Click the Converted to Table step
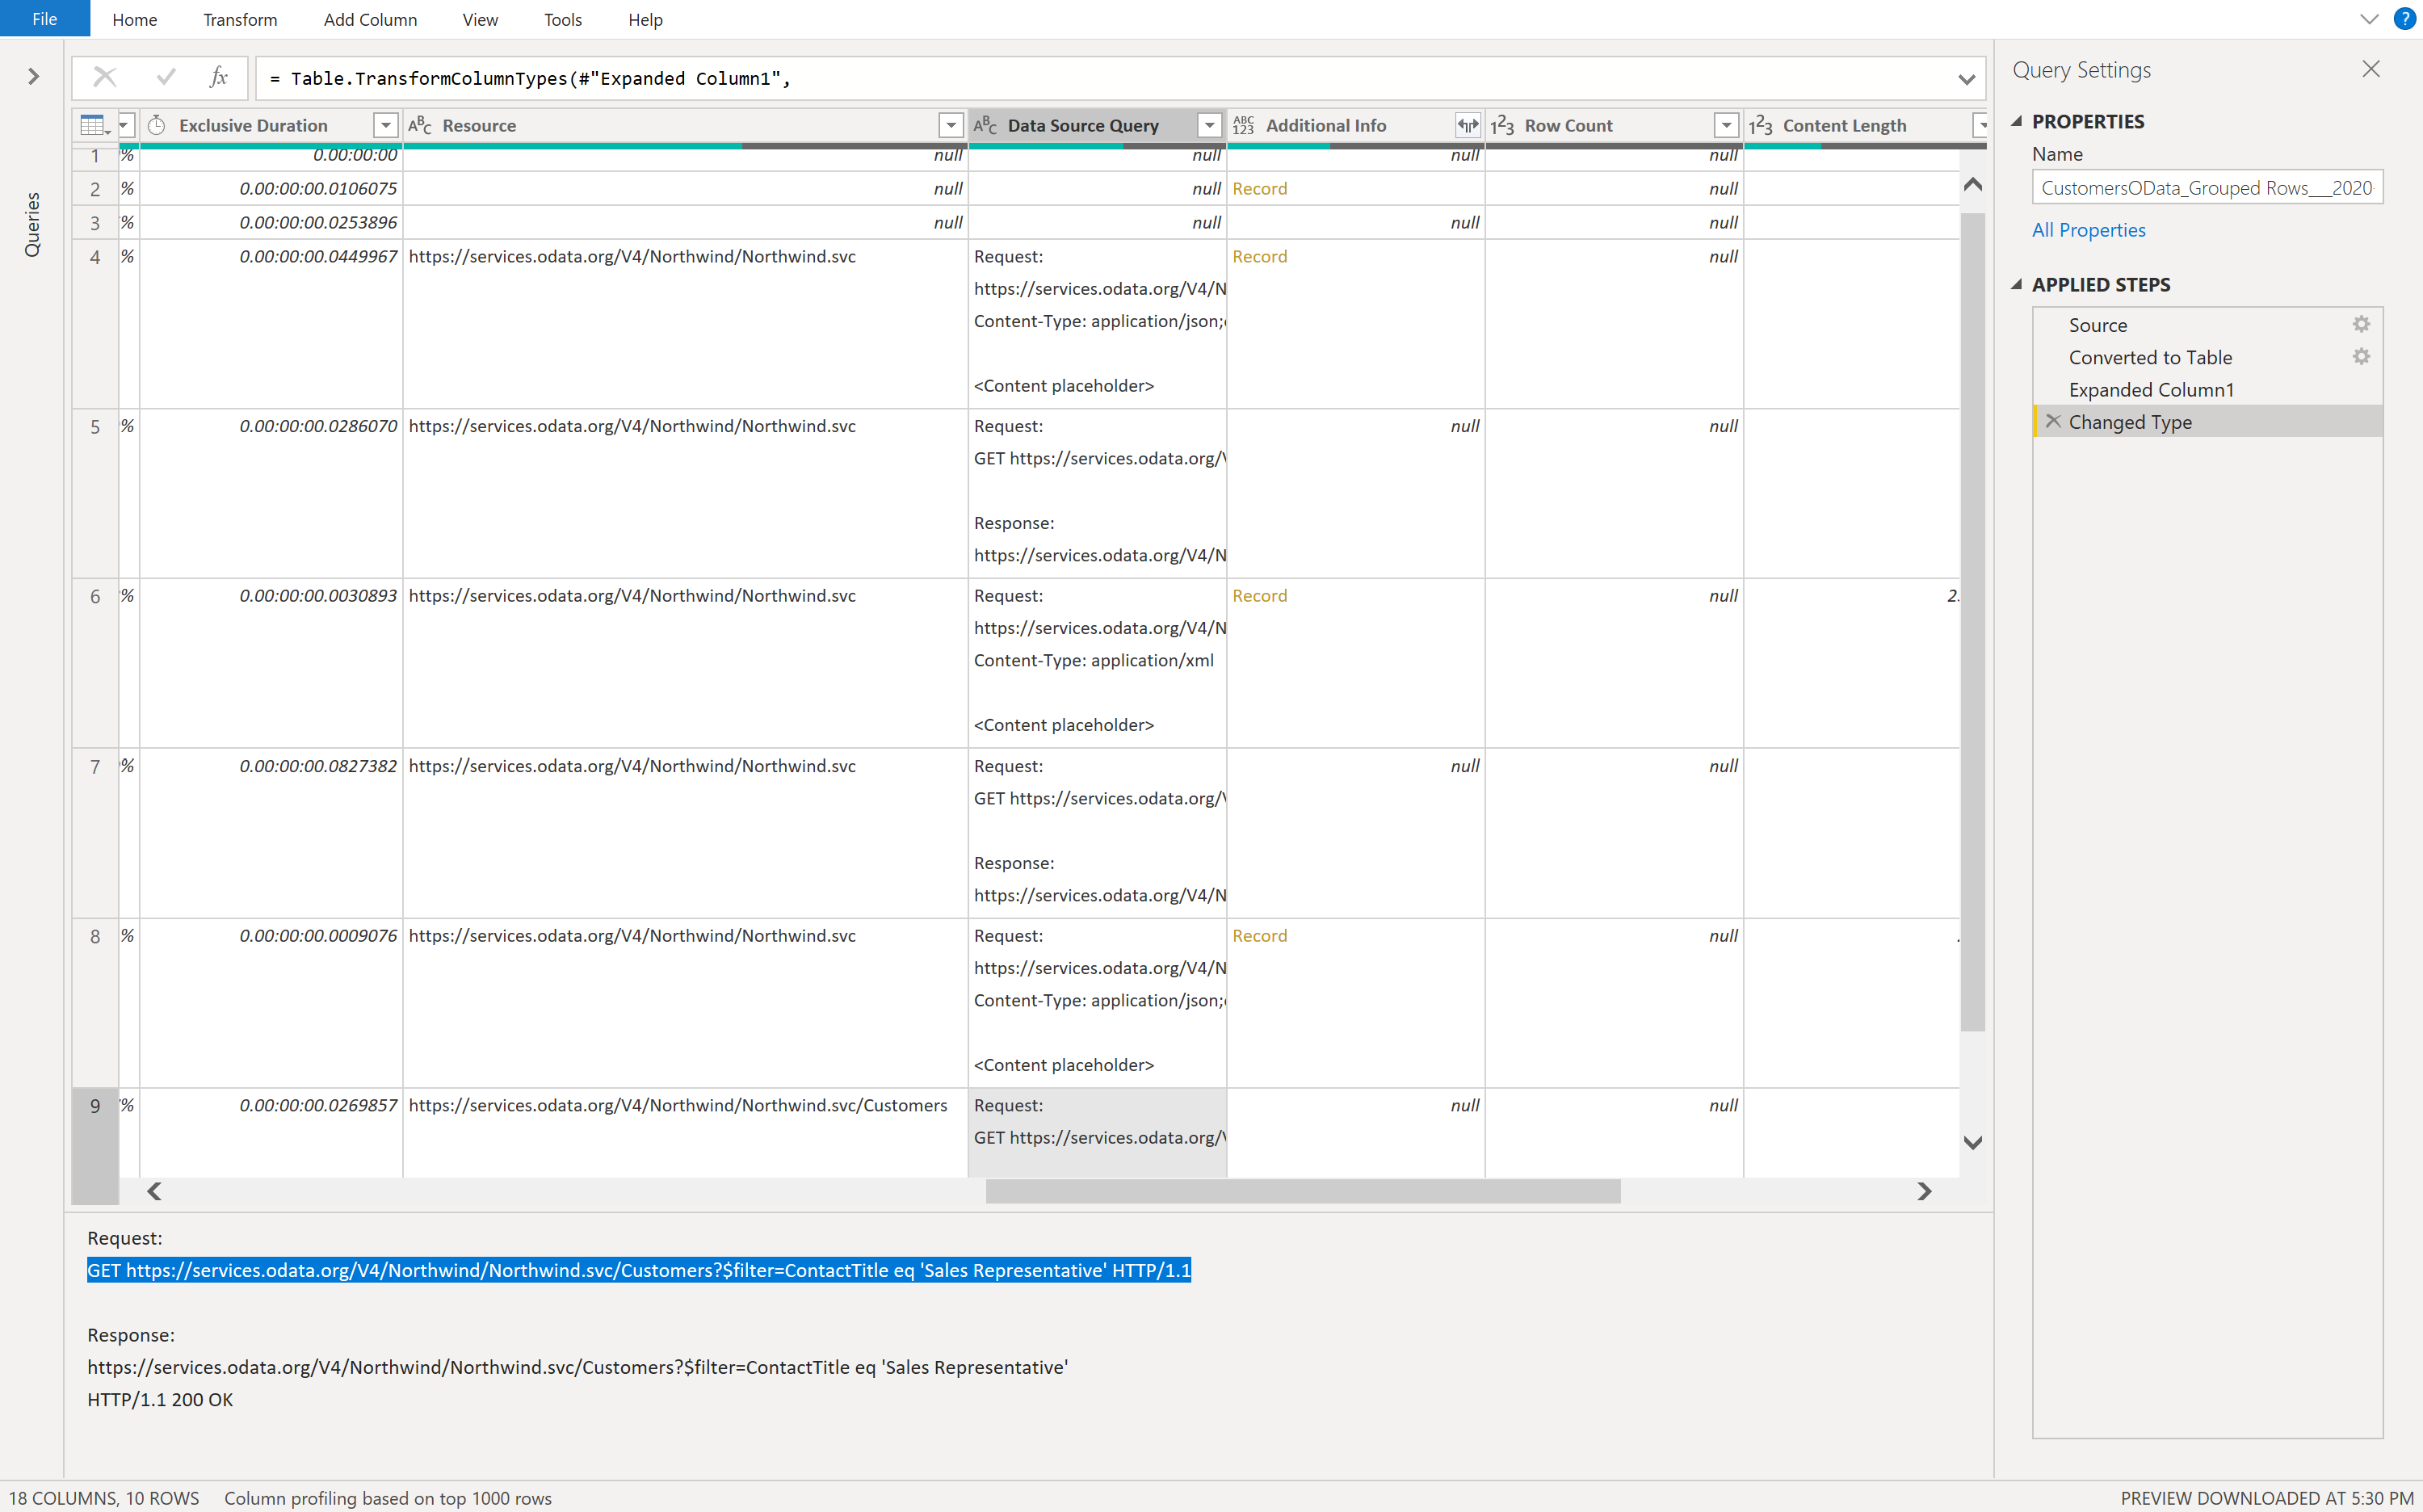This screenshot has width=2423, height=1512. pyautogui.click(x=2149, y=355)
